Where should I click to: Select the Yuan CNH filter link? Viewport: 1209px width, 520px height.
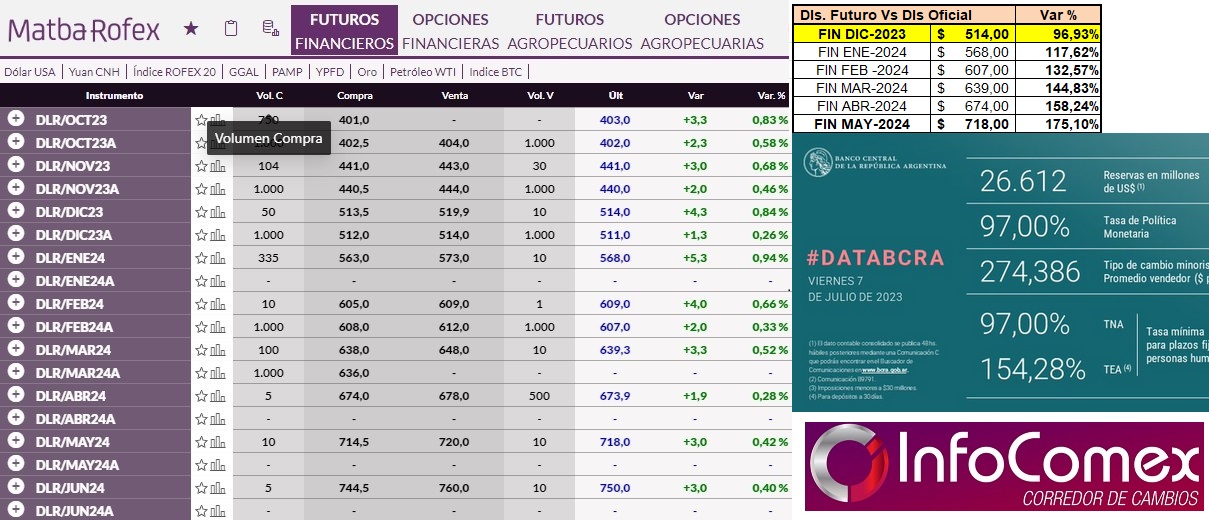[96, 72]
